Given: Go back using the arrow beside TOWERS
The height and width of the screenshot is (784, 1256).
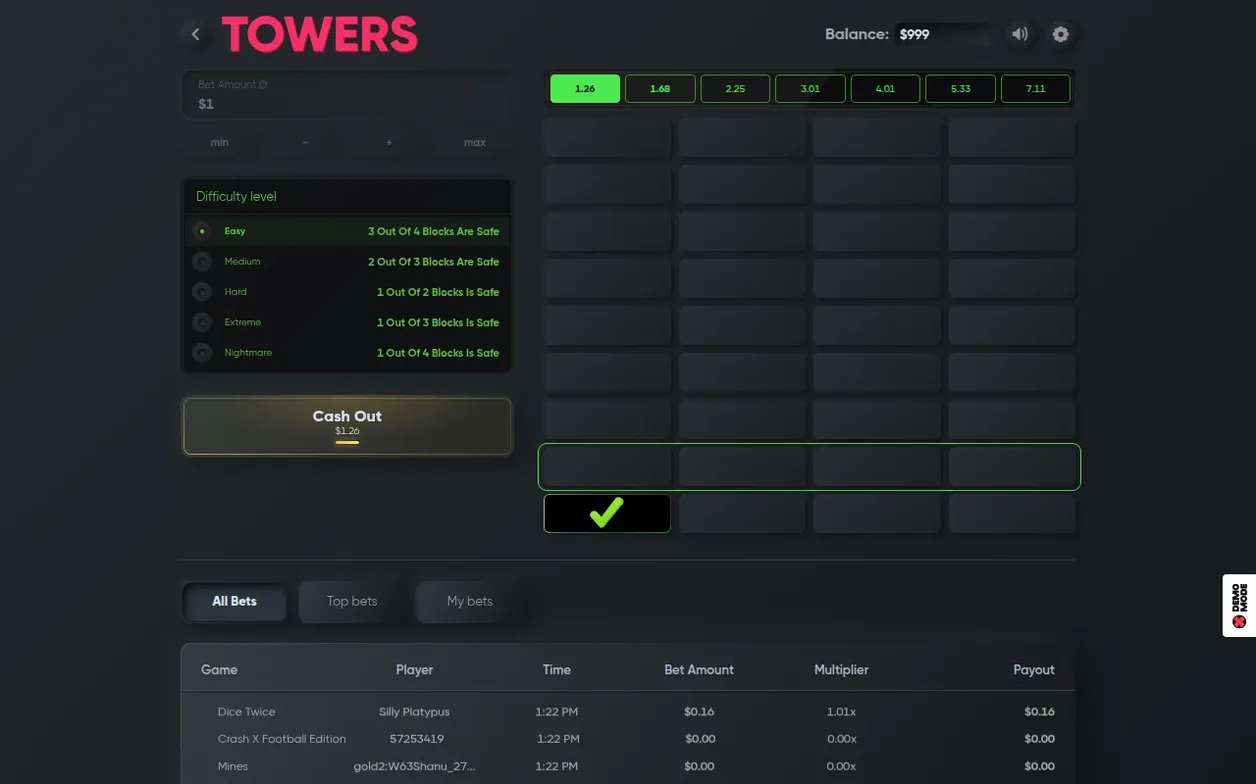Looking at the screenshot, I should pyautogui.click(x=196, y=34).
